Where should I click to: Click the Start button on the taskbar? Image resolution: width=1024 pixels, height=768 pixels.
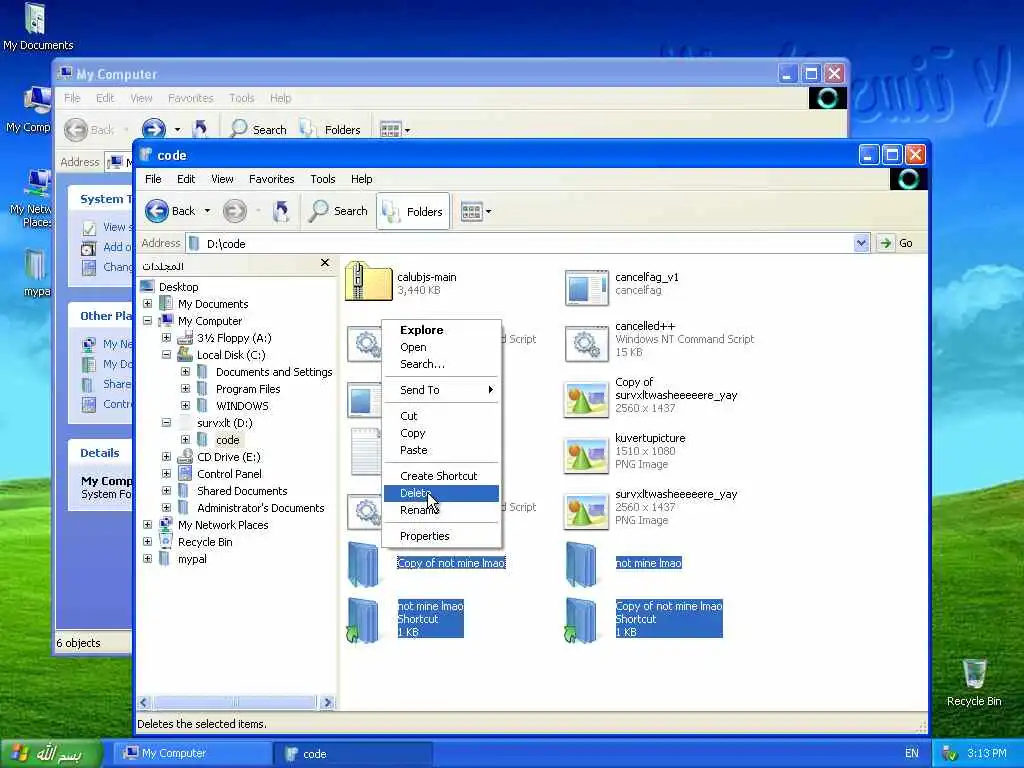click(x=51, y=754)
